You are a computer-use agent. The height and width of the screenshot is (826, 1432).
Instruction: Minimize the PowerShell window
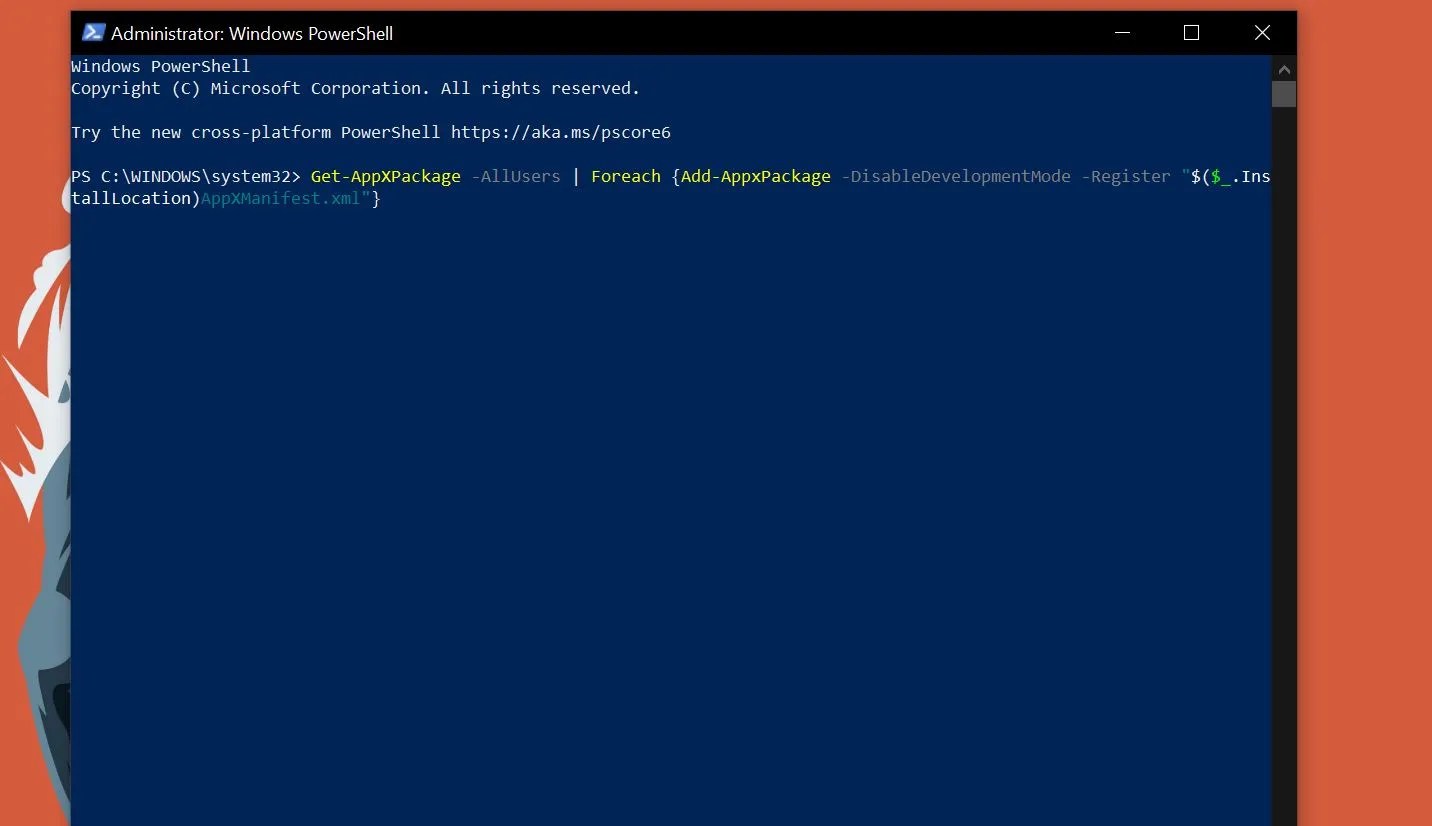pos(1120,33)
